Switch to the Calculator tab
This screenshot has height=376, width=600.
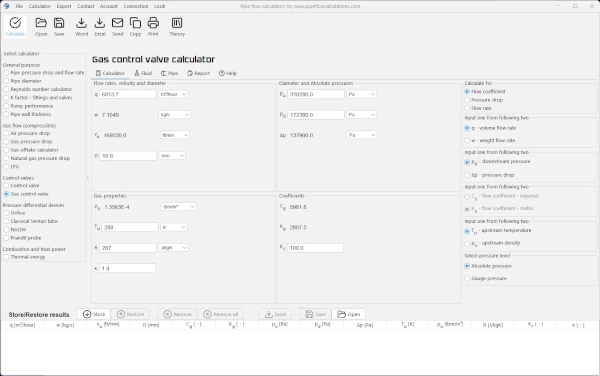click(x=110, y=73)
